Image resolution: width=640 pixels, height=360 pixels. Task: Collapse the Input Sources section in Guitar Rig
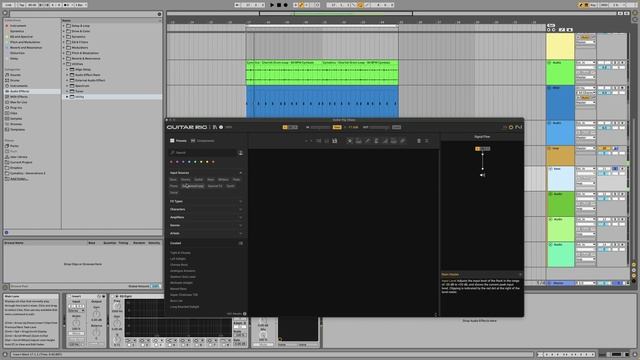(241, 173)
